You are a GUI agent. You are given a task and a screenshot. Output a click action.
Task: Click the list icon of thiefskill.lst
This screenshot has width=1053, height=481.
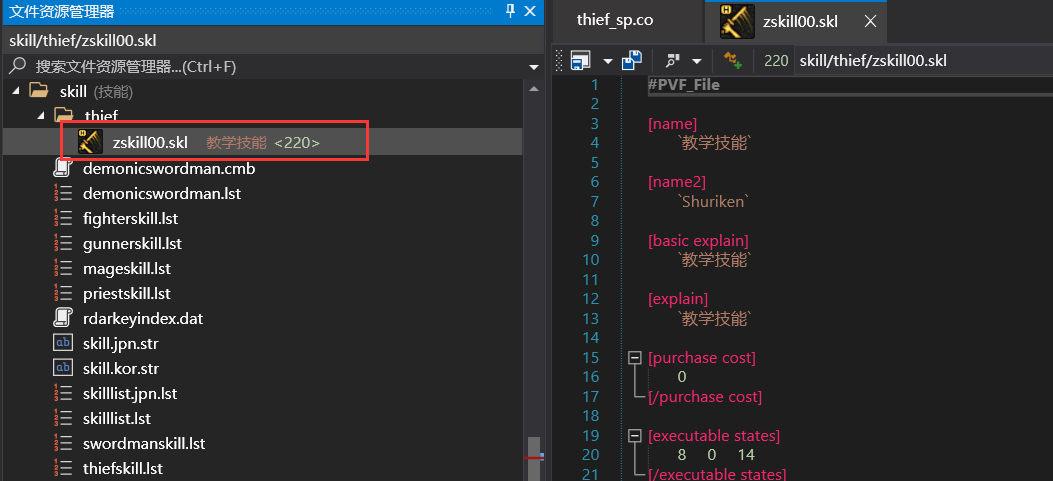point(62,468)
